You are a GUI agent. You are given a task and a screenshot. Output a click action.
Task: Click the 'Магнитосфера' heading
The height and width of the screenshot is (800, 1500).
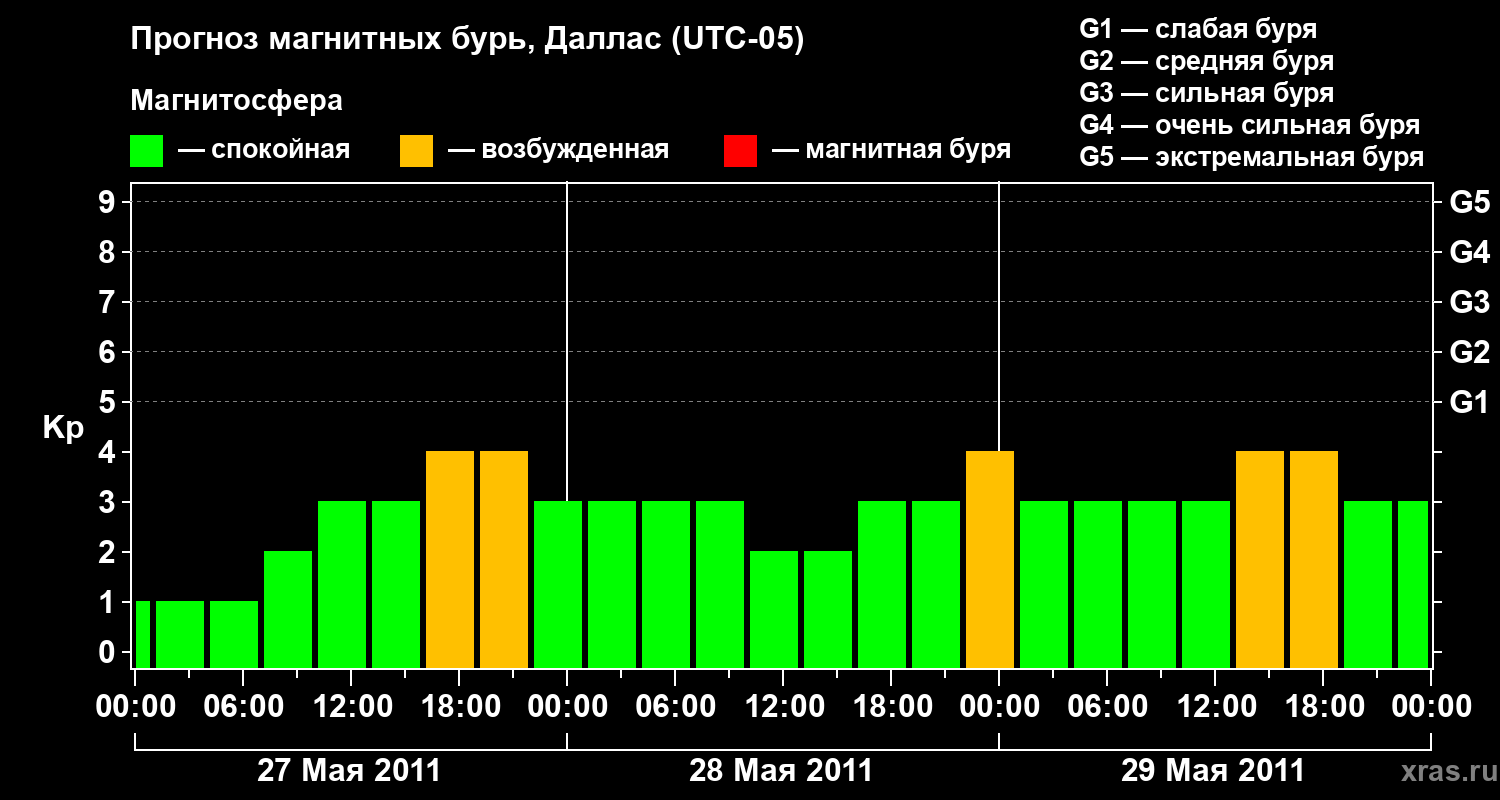pyautogui.click(x=237, y=101)
